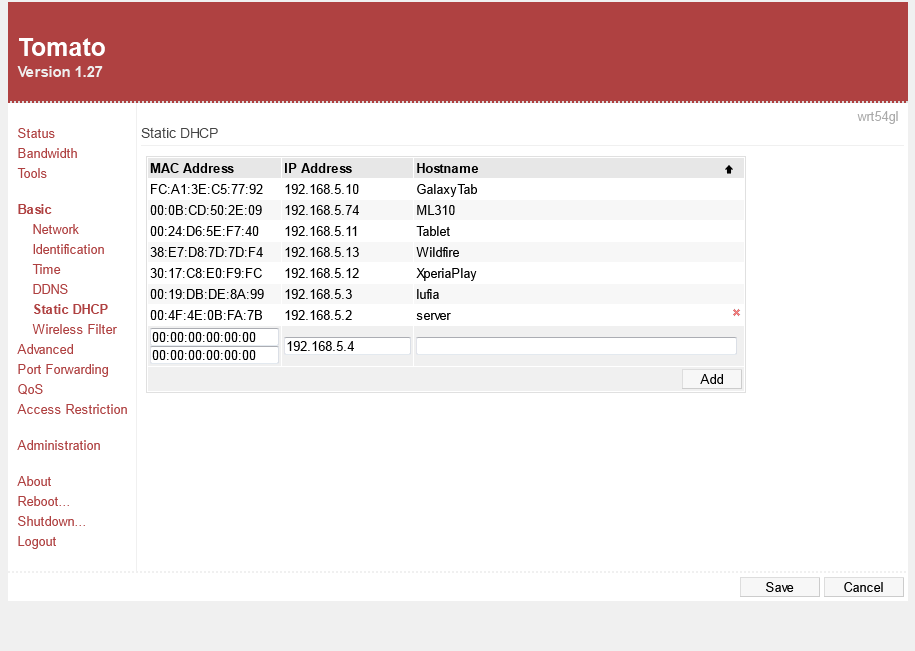Image resolution: width=915 pixels, height=651 pixels.
Task: Click the Add button
Action: tap(711, 379)
